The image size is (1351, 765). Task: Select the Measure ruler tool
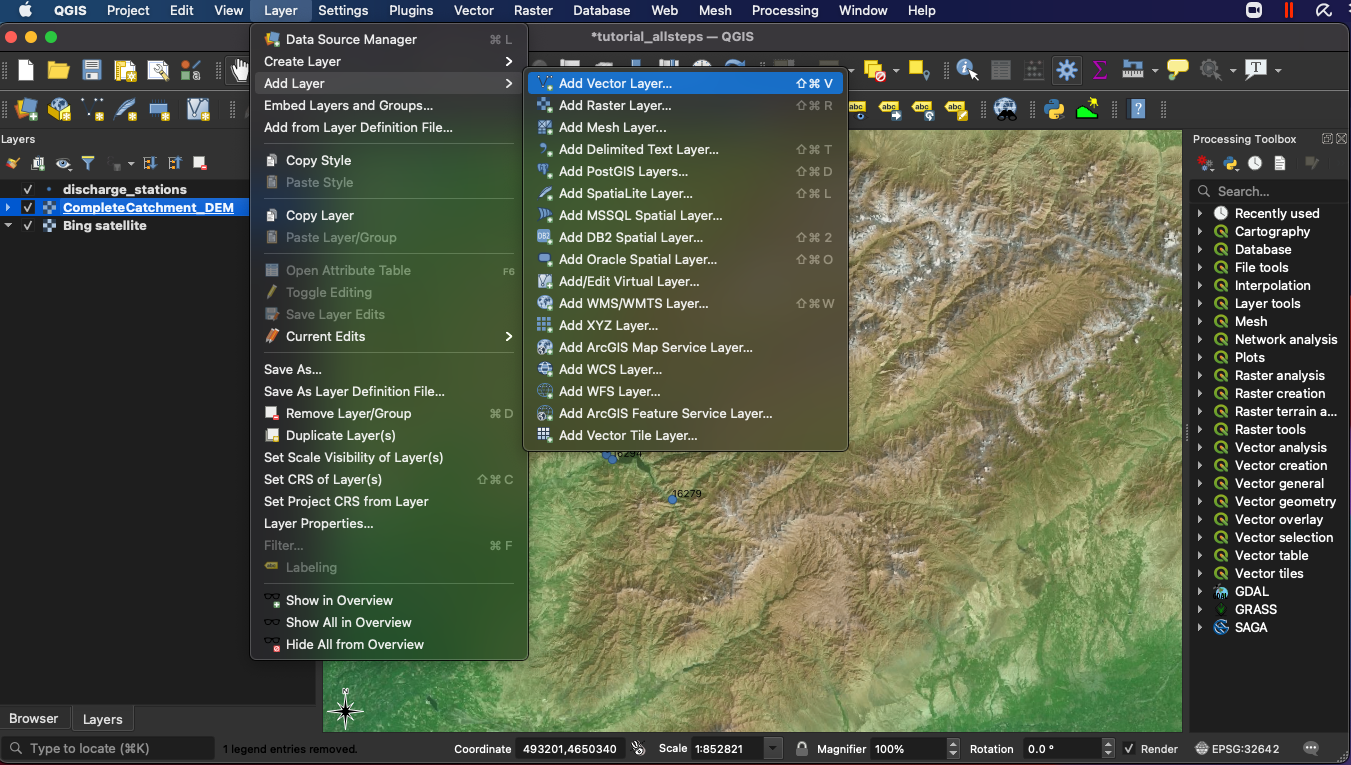coord(1133,70)
